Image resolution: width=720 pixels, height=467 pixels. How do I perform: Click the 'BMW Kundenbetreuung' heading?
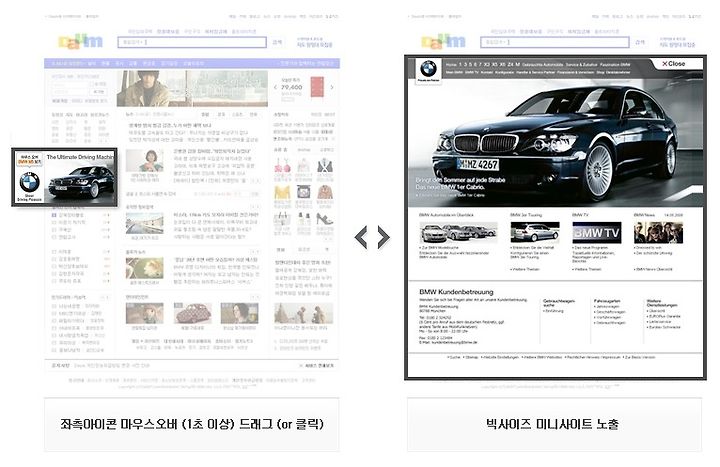(456, 292)
